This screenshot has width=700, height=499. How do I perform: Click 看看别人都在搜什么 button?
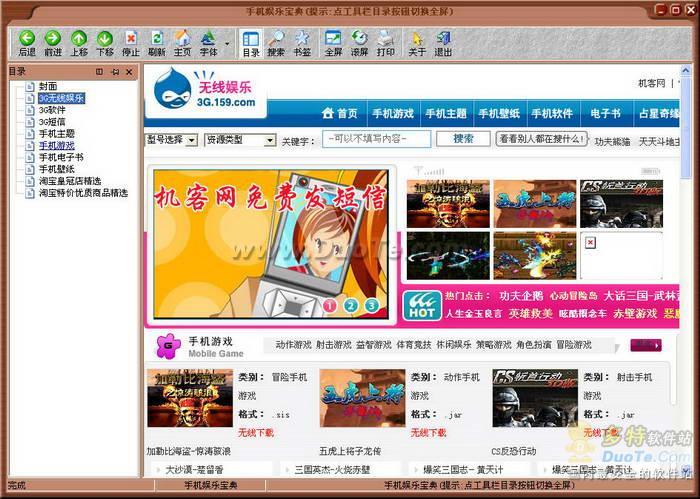coord(542,139)
